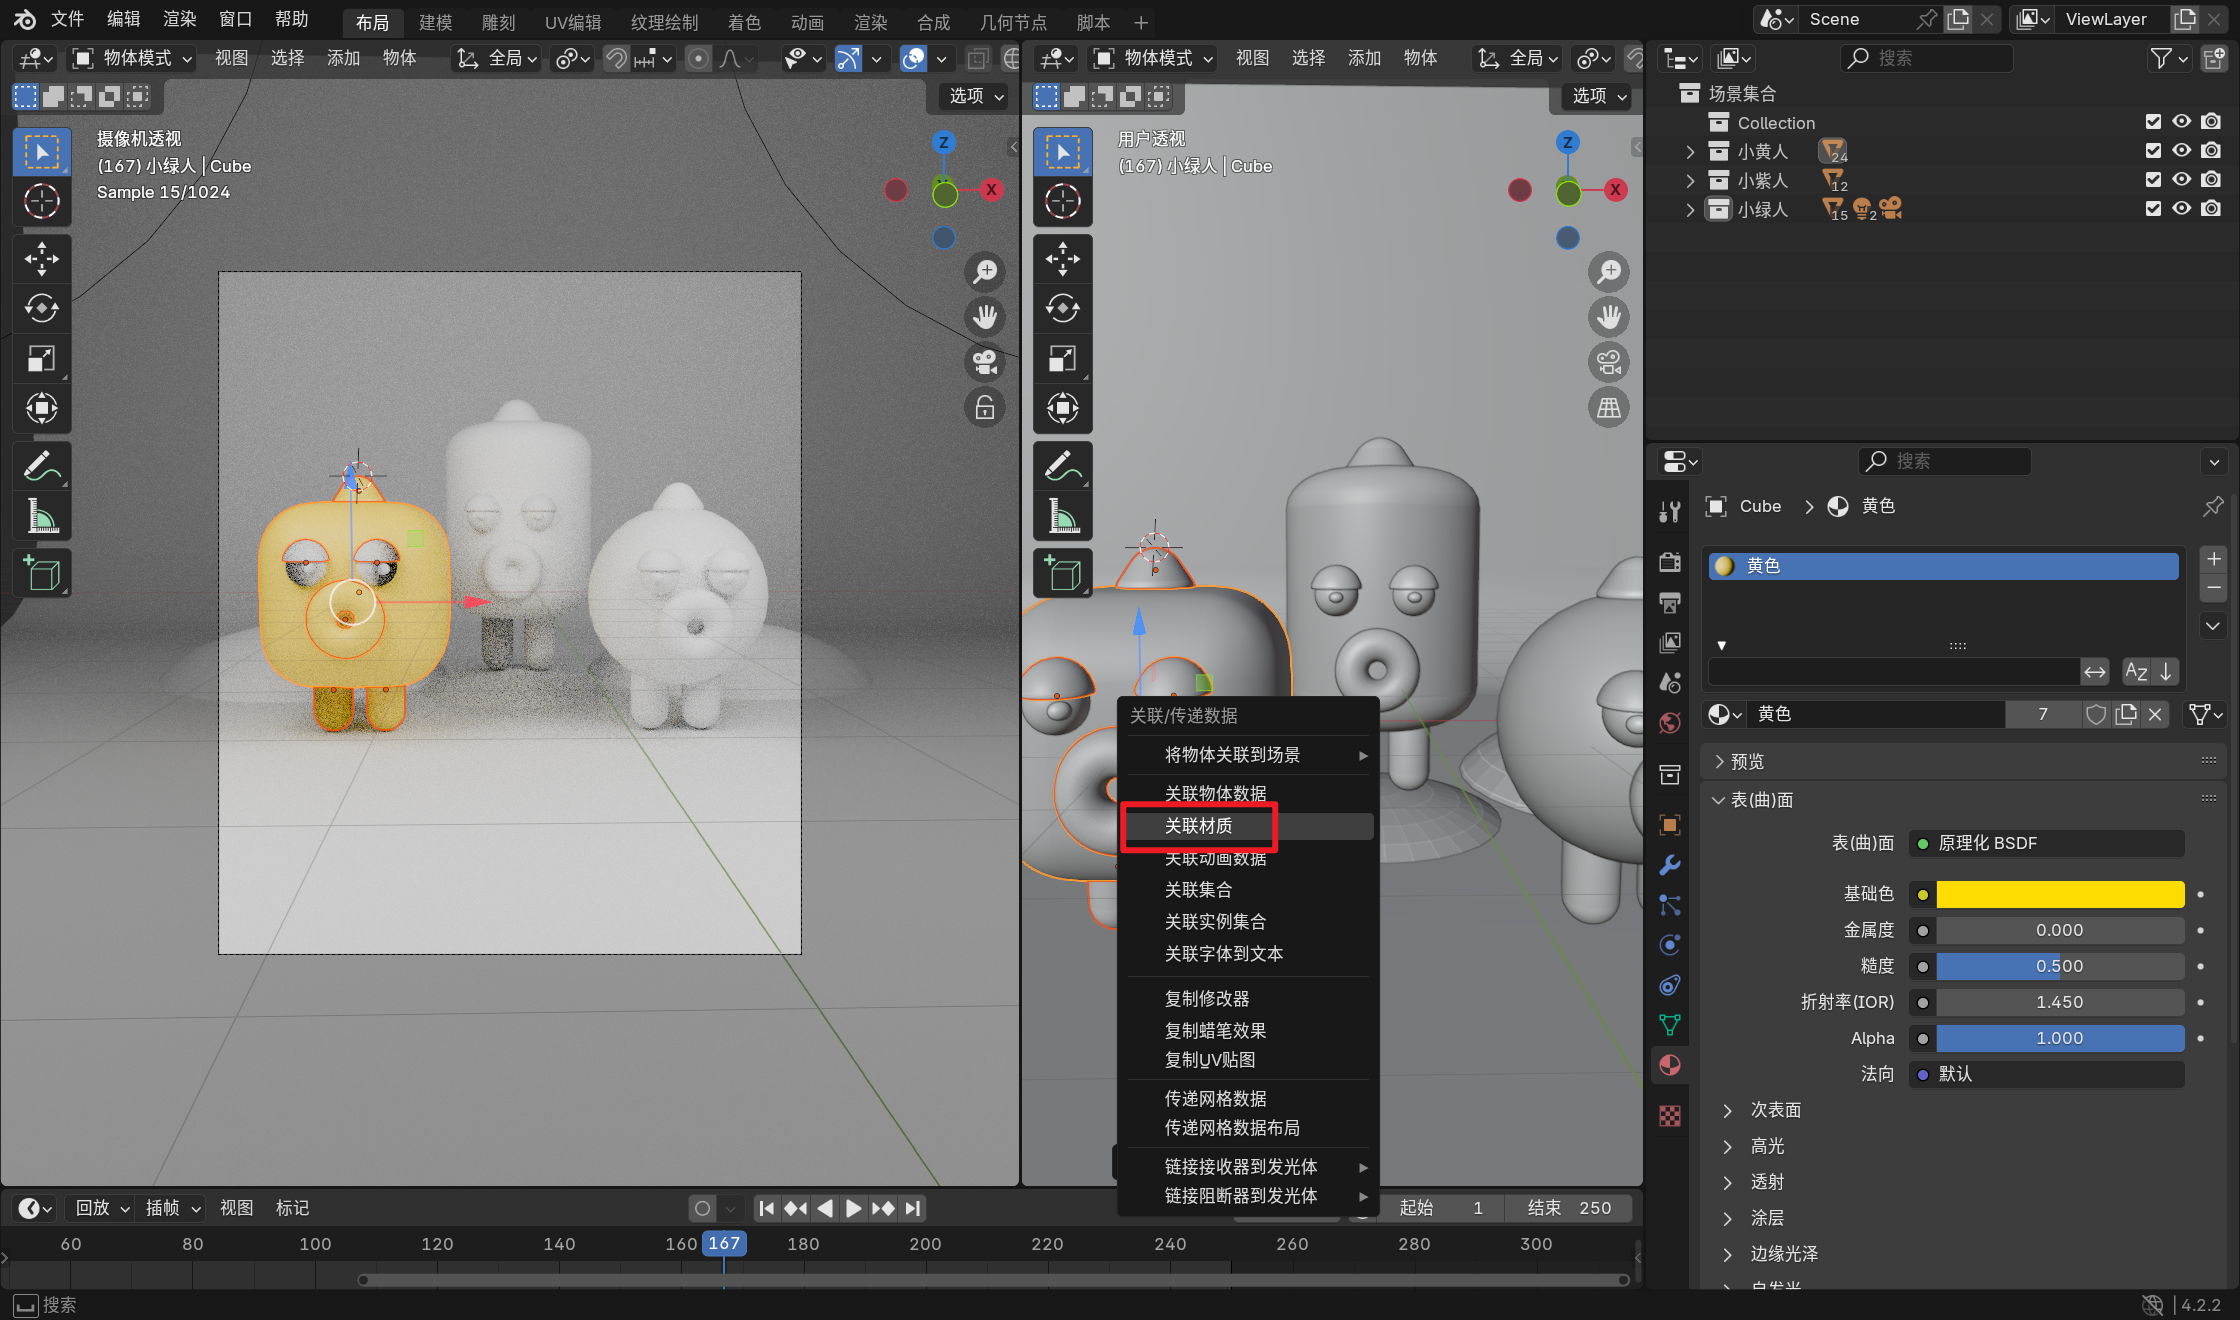Viewport: 2240px width, 1320px height.
Task: Open the Render Properties tab
Action: coord(1670,562)
